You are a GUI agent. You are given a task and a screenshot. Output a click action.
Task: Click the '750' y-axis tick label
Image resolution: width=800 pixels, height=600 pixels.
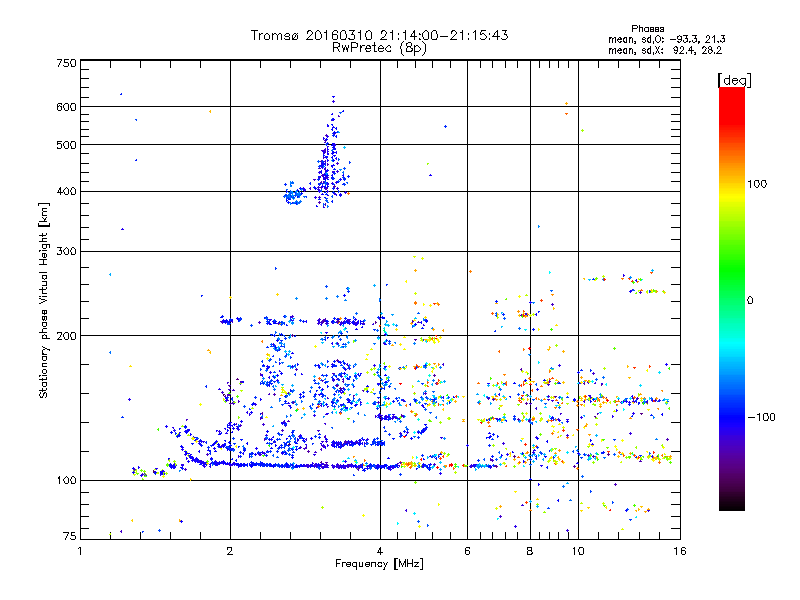pyautogui.click(x=66, y=63)
